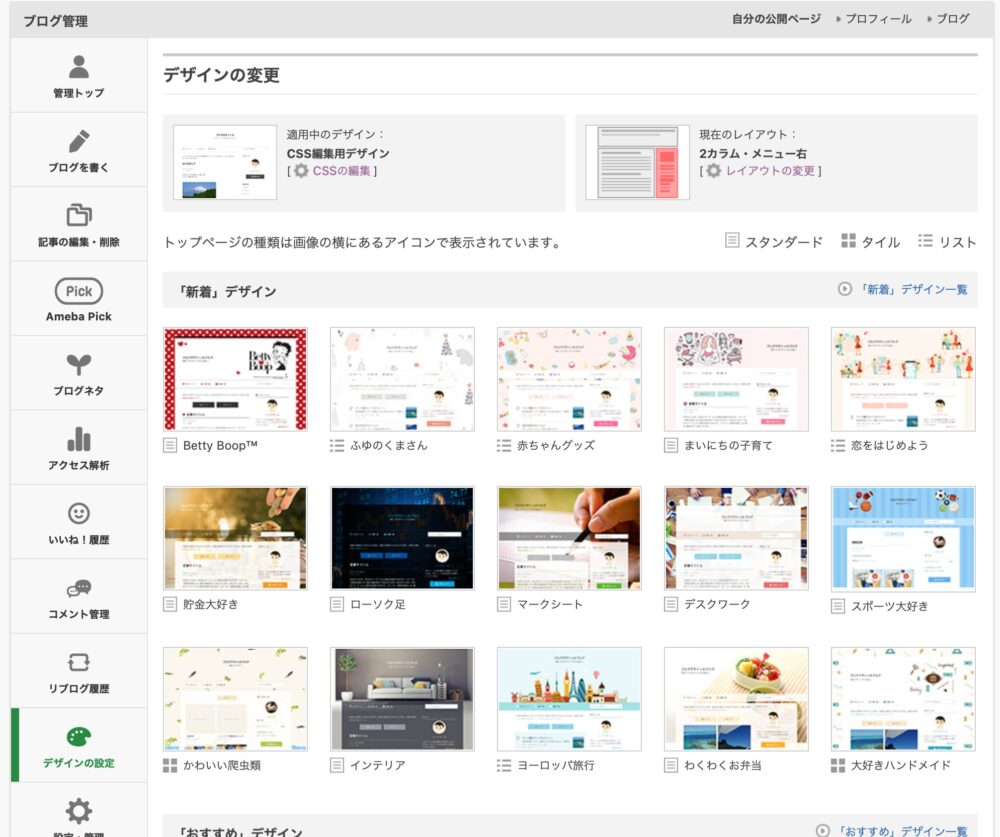Click the current CSS編集用デザイン preview thumbnail
This screenshot has height=837, width=1000.
pyautogui.click(x=225, y=162)
